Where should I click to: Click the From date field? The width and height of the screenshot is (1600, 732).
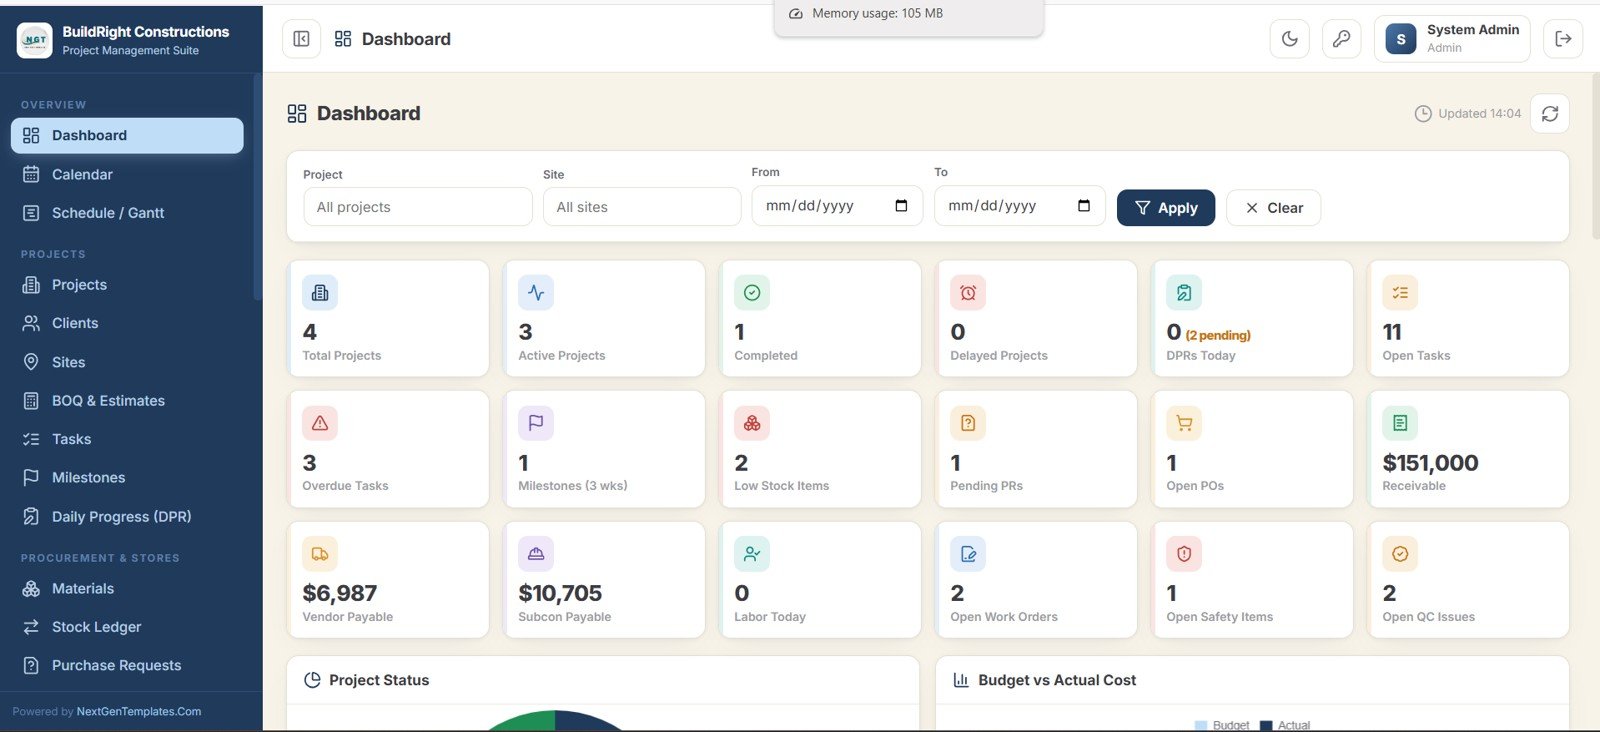tap(837, 206)
